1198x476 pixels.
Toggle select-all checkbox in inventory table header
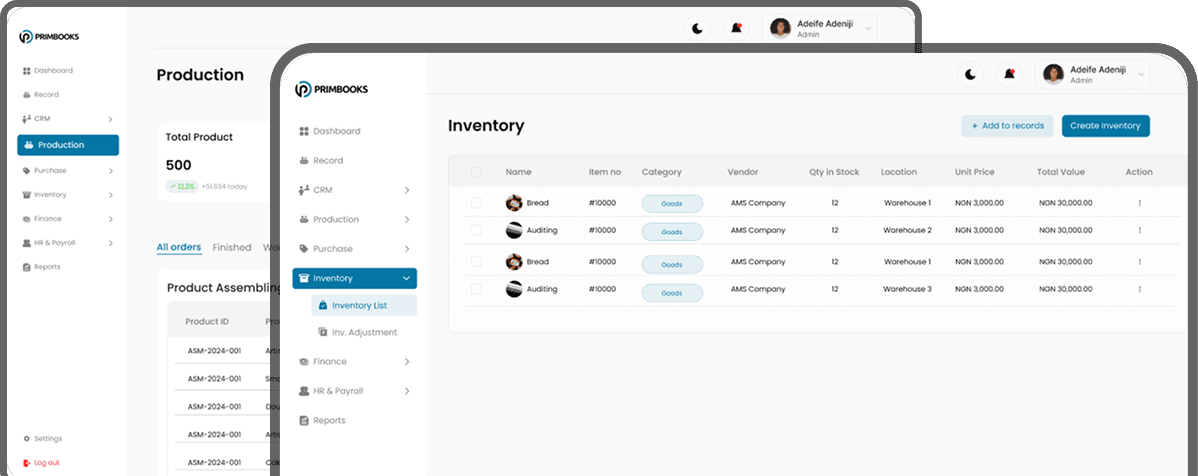[477, 173]
